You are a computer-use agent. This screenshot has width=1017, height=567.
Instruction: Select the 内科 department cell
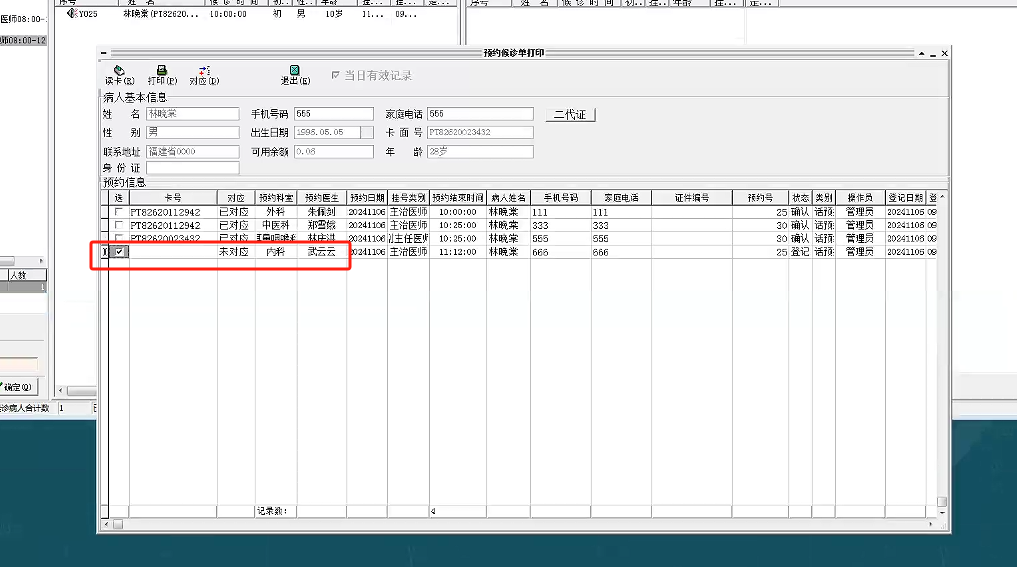click(276, 252)
